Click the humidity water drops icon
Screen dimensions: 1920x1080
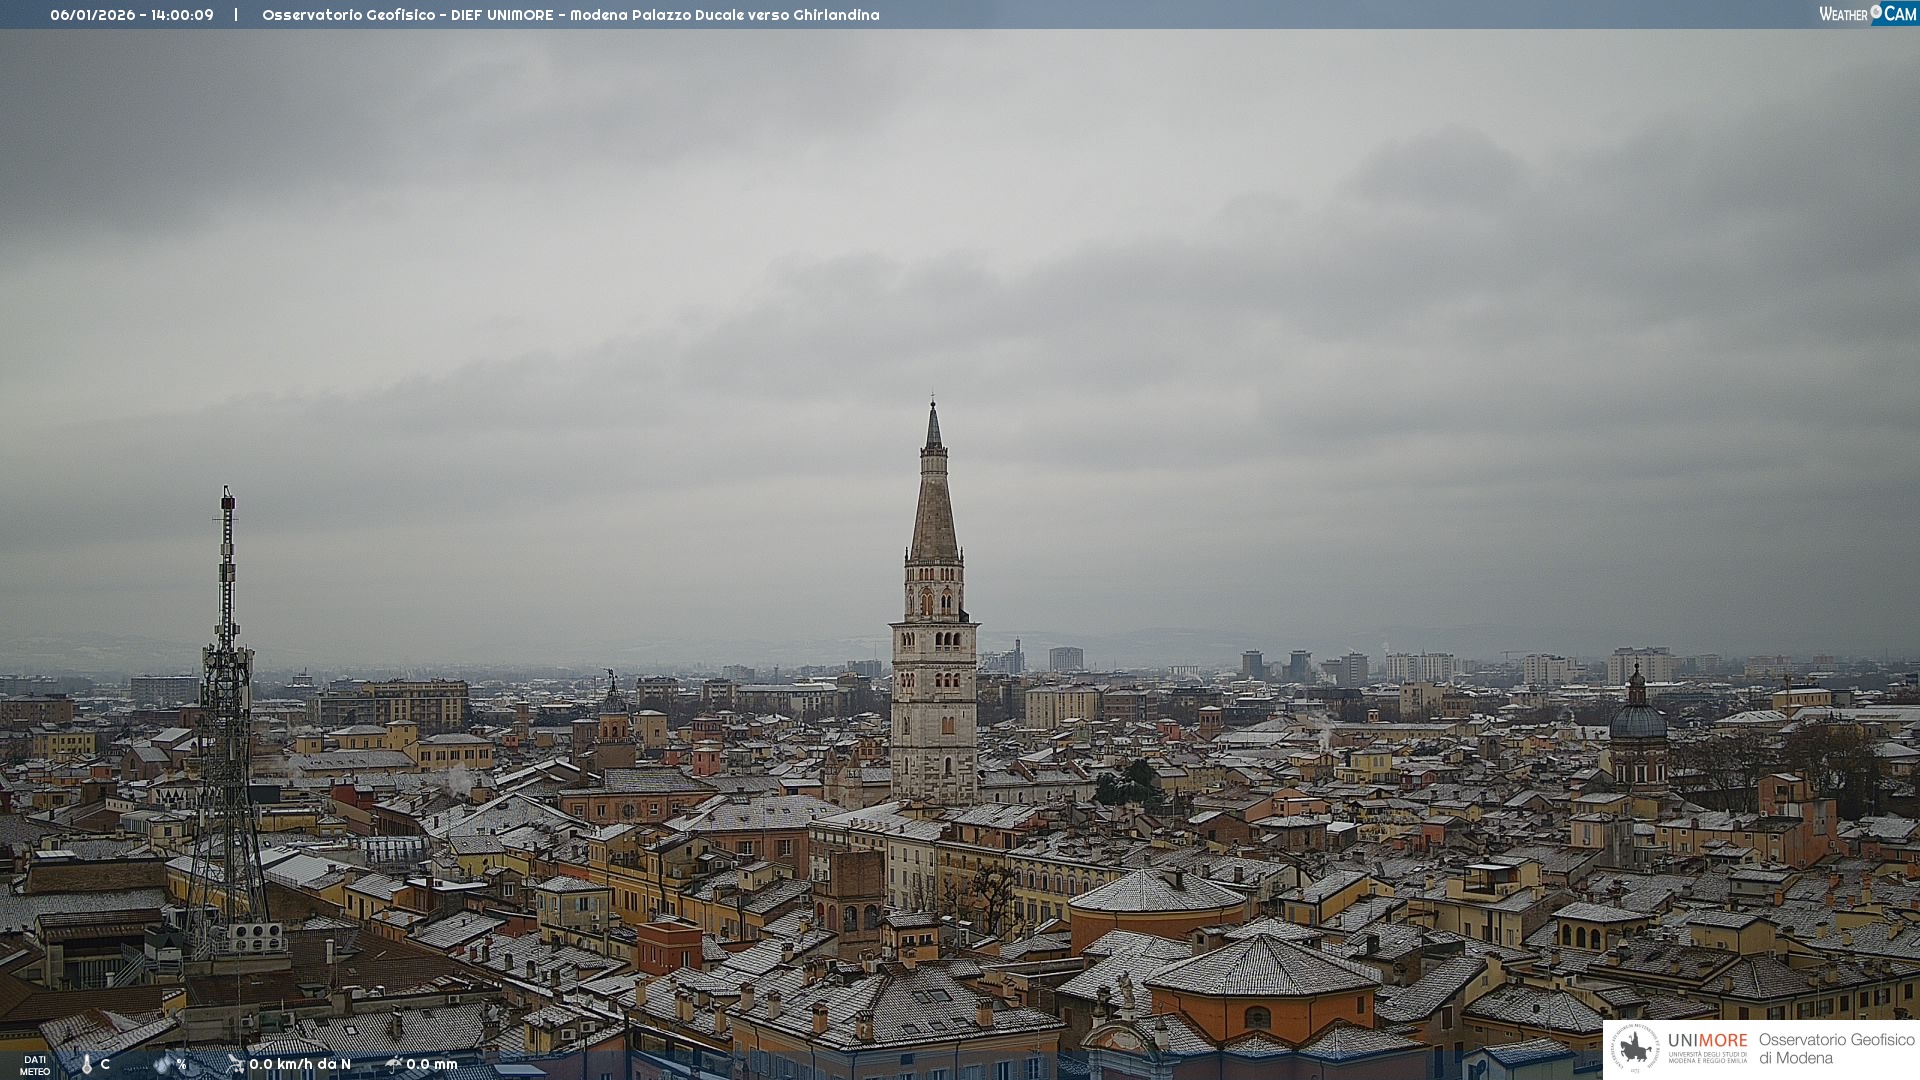click(x=163, y=1064)
